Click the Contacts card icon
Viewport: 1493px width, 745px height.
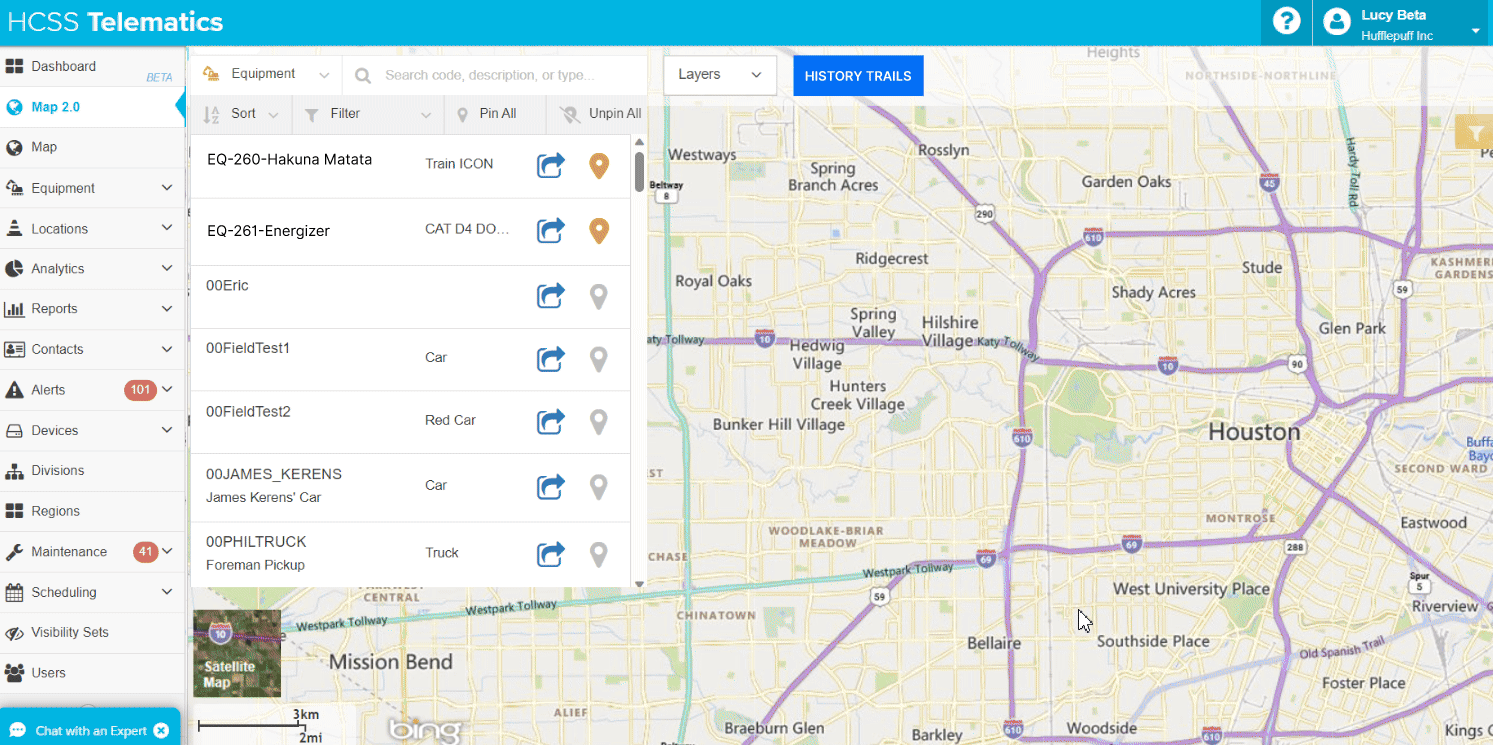click(x=14, y=350)
